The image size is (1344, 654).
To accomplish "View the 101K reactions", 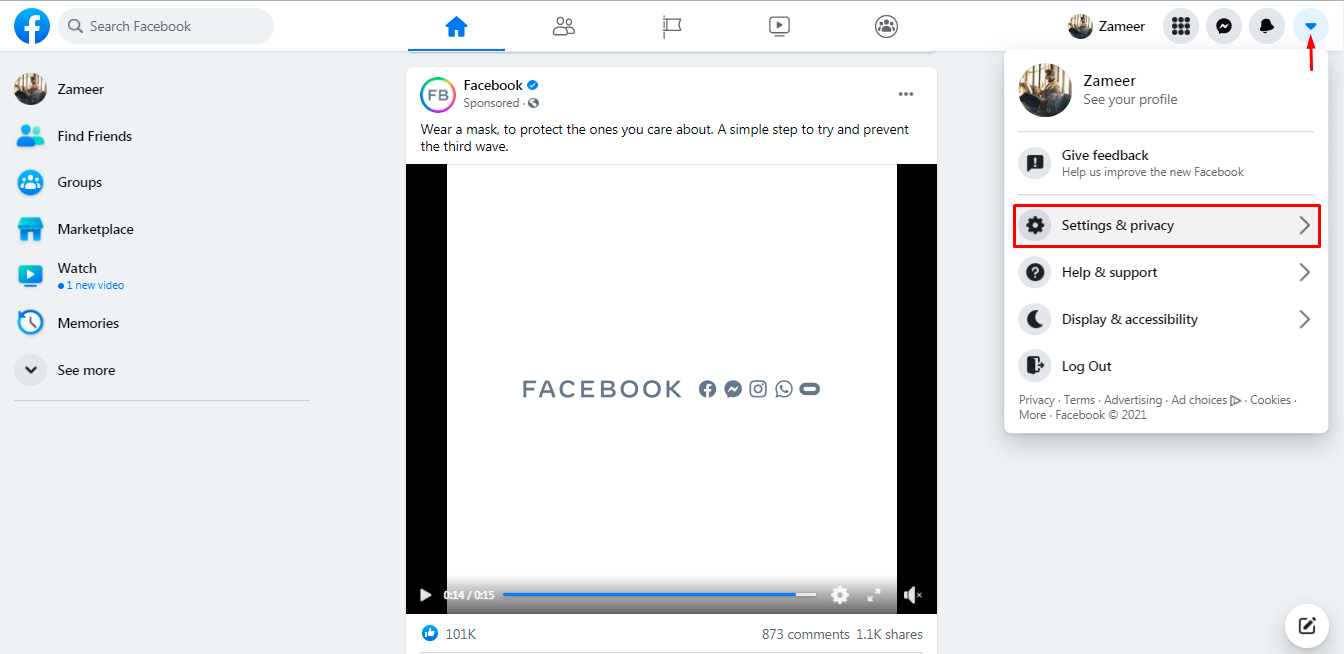I will (461, 634).
